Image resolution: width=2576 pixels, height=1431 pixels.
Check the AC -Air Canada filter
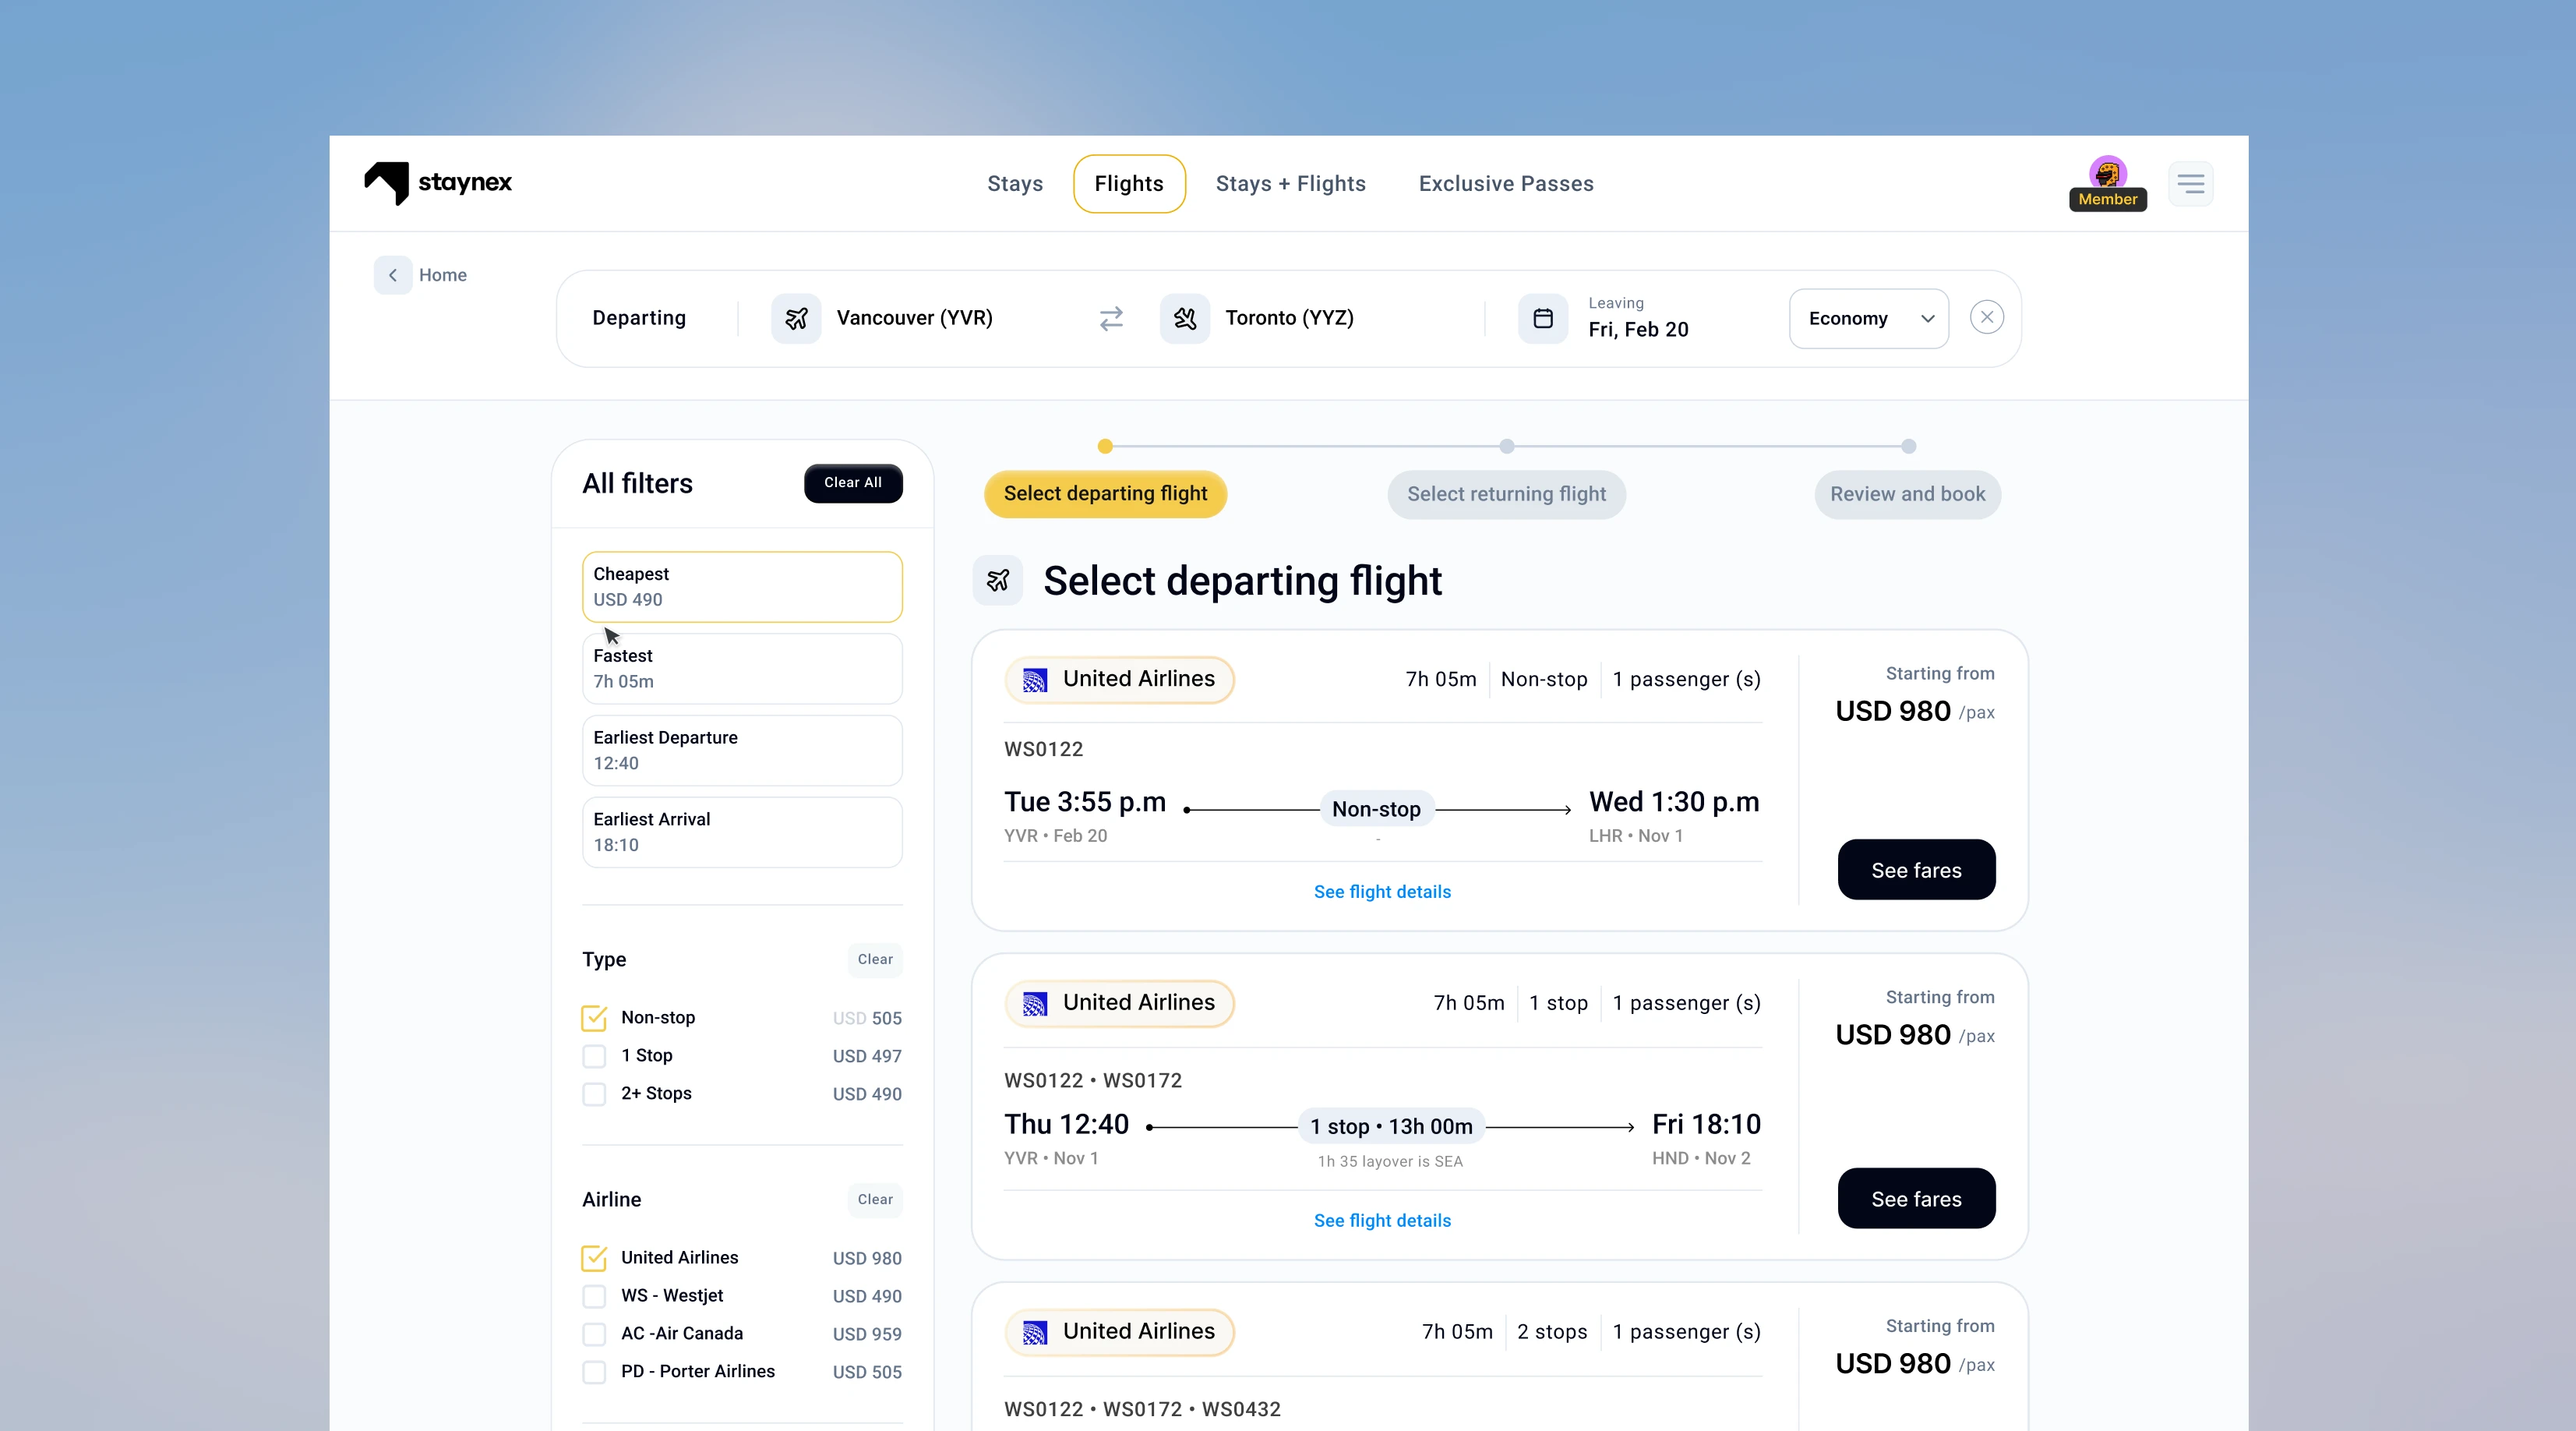click(594, 1334)
